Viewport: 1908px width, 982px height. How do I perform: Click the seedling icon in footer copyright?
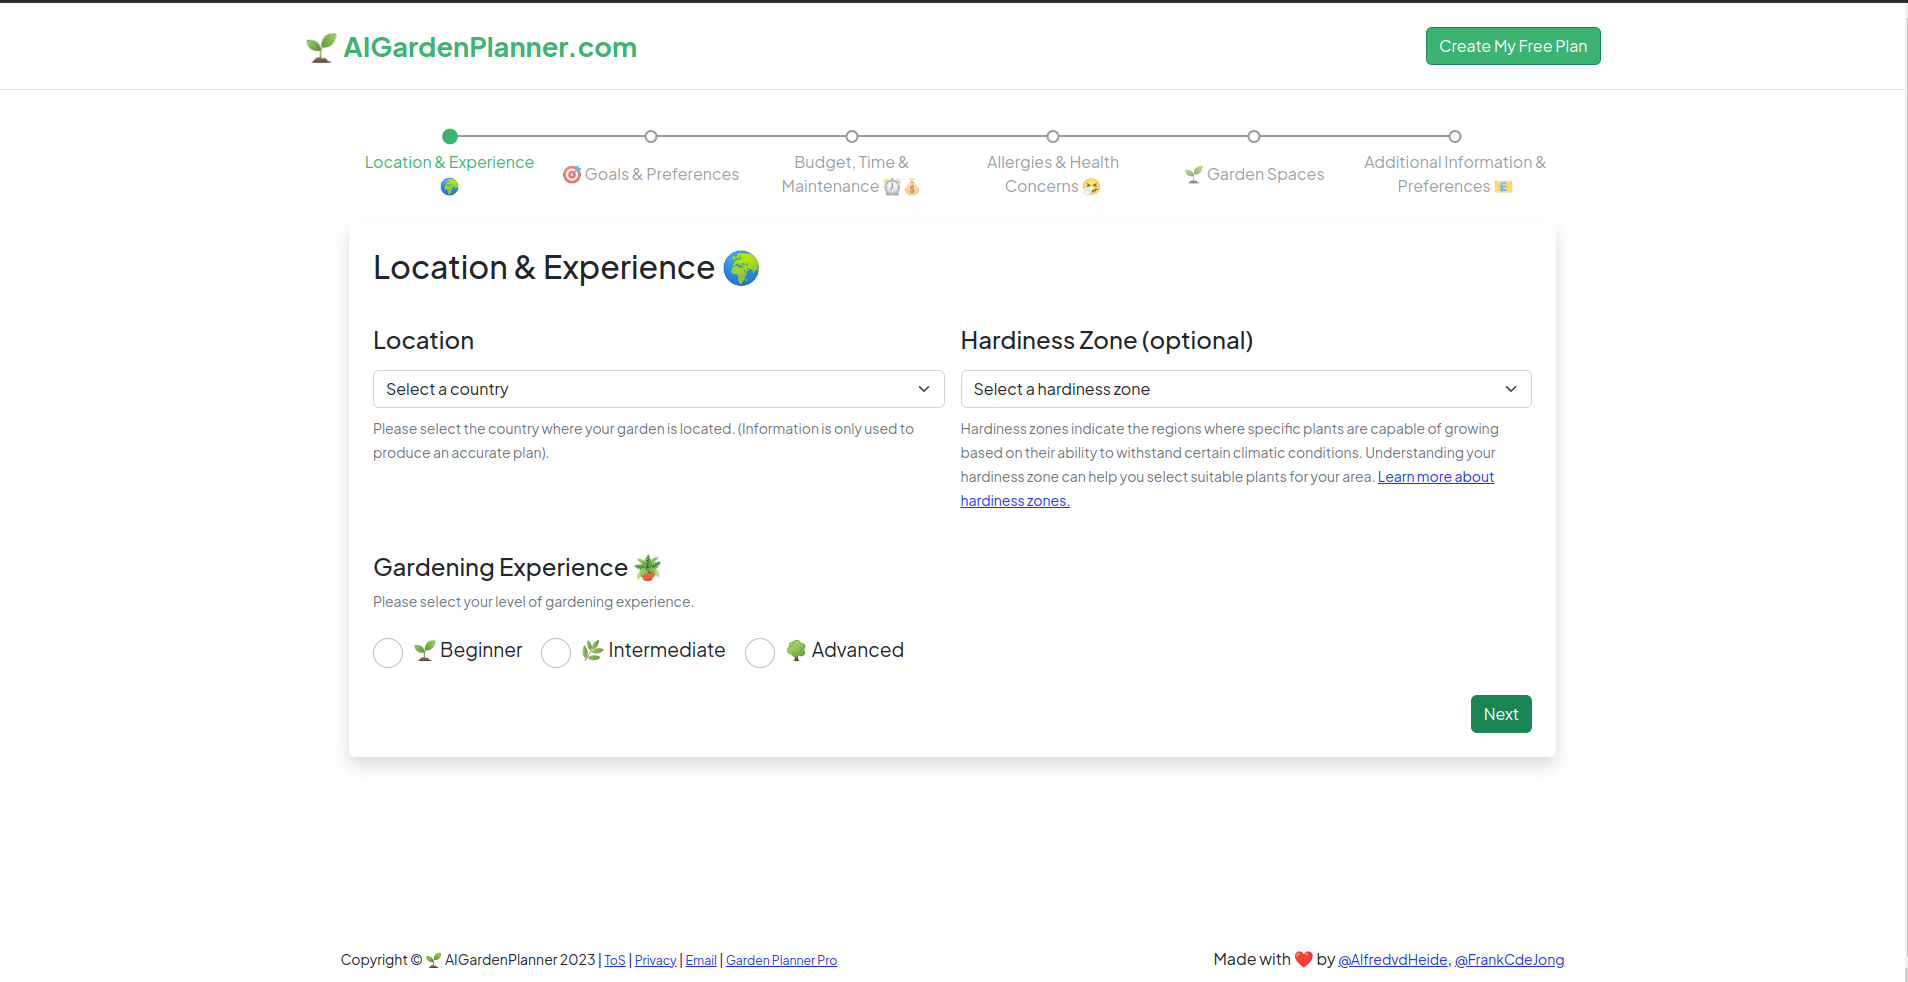click(x=433, y=960)
